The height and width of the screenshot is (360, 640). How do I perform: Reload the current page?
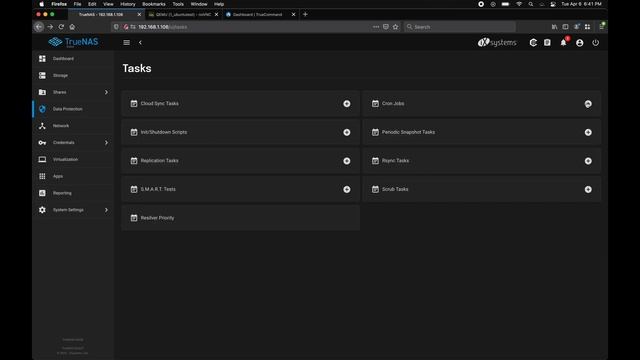[61, 27]
